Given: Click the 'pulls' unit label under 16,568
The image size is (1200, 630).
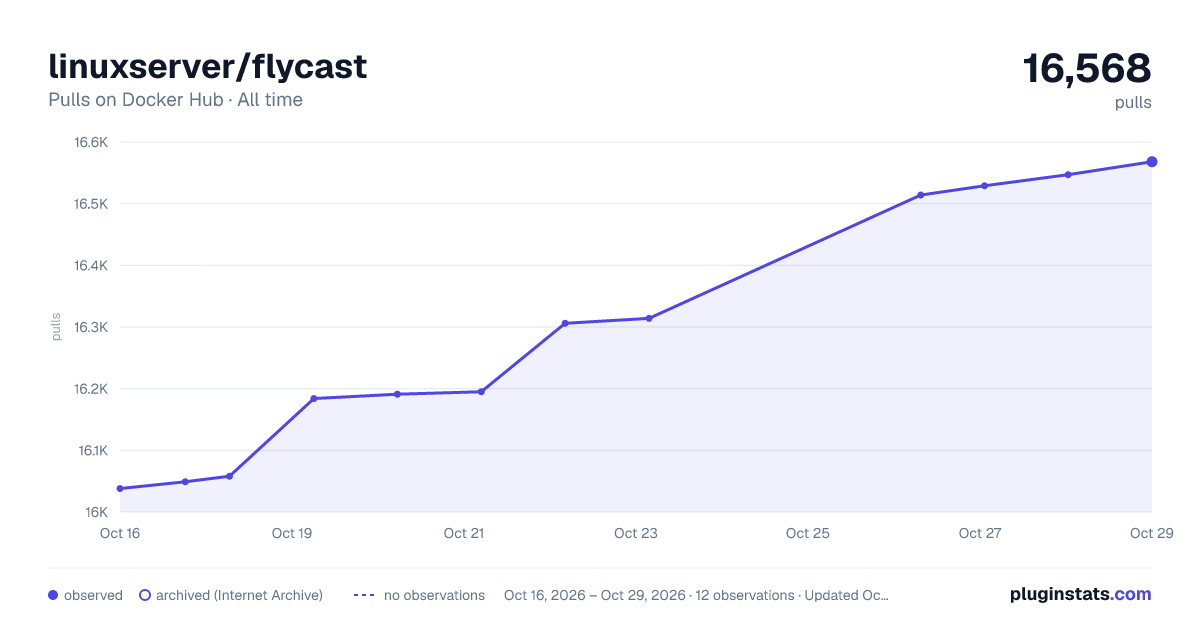Looking at the screenshot, I should (x=1133, y=102).
